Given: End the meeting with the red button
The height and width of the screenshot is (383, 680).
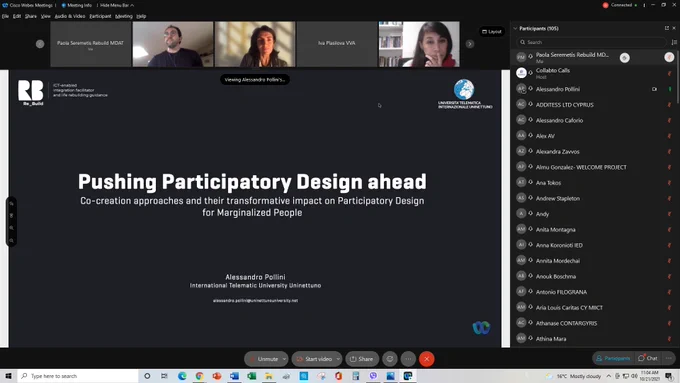Looking at the screenshot, I should [x=427, y=359].
